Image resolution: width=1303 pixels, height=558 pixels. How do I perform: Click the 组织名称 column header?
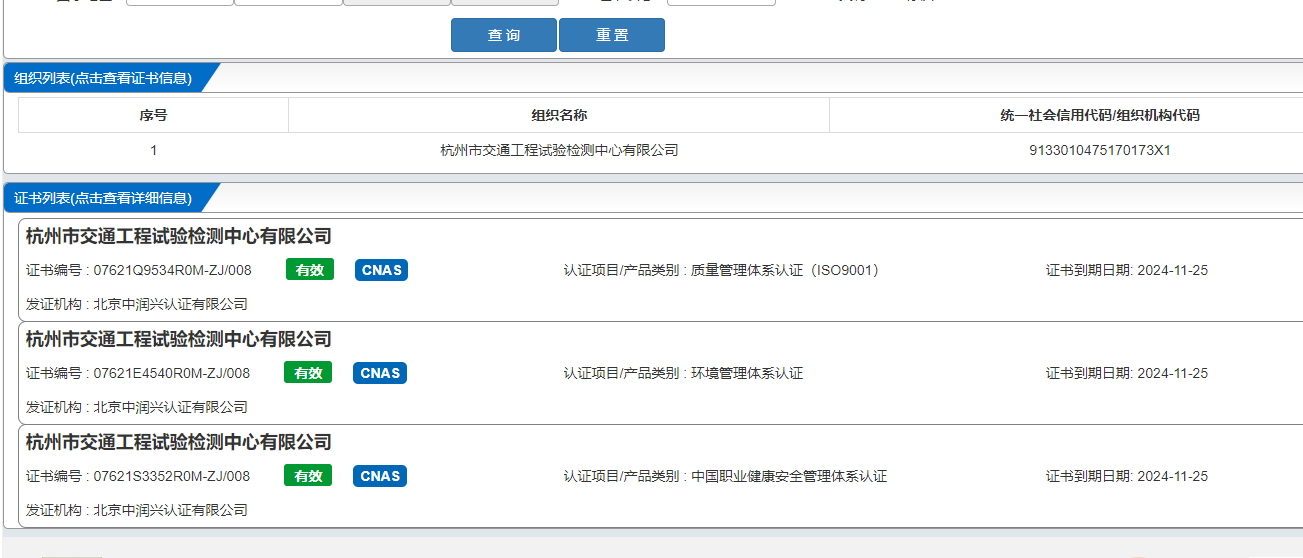pyautogui.click(x=559, y=115)
